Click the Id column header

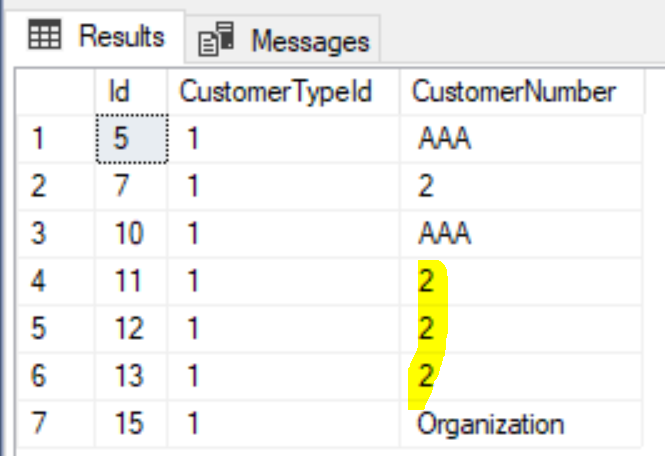point(131,92)
